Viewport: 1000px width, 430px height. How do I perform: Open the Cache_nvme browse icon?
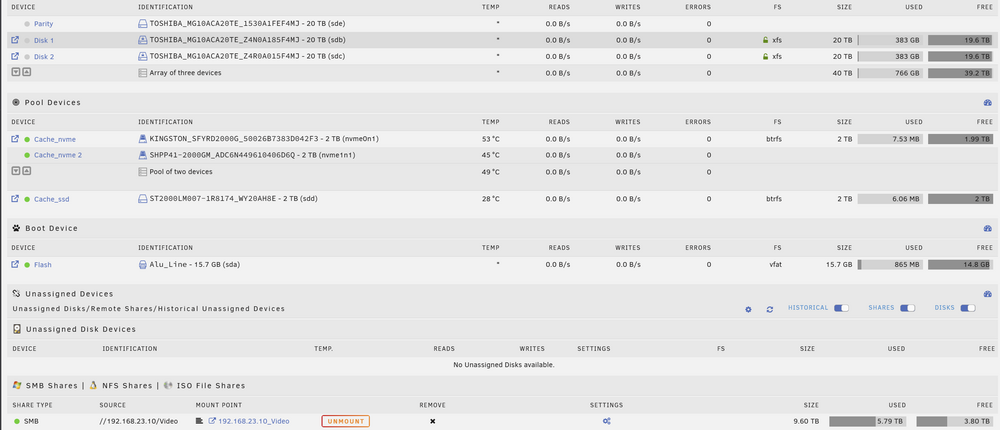click(15, 138)
